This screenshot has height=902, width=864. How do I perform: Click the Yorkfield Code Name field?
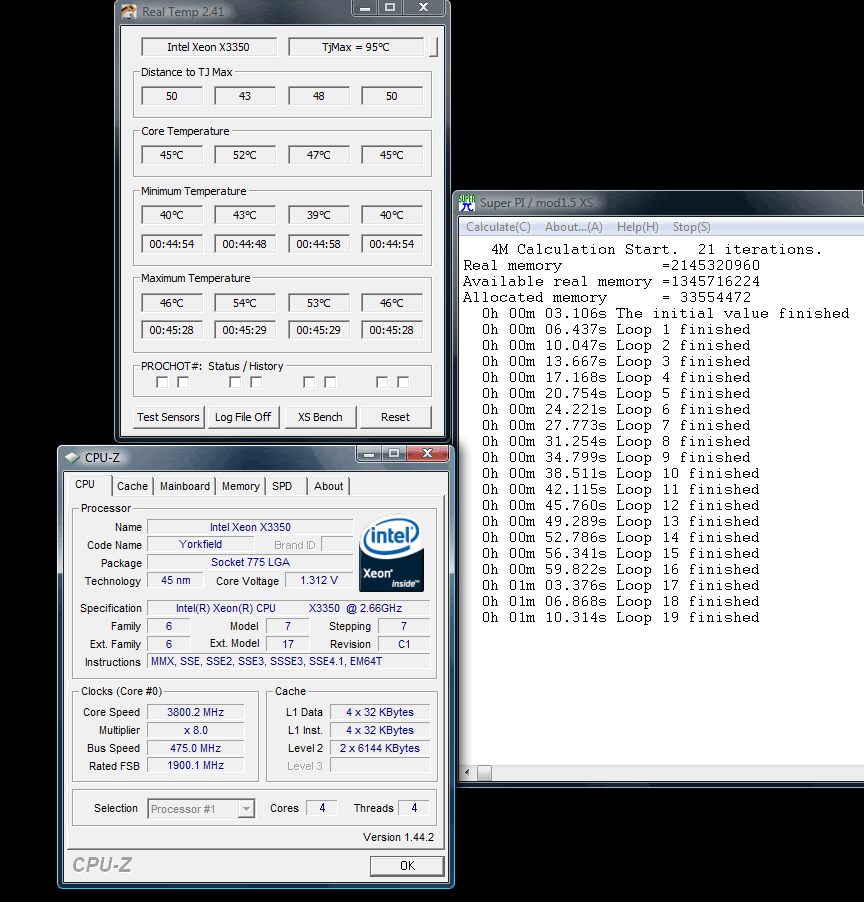click(x=200, y=544)
